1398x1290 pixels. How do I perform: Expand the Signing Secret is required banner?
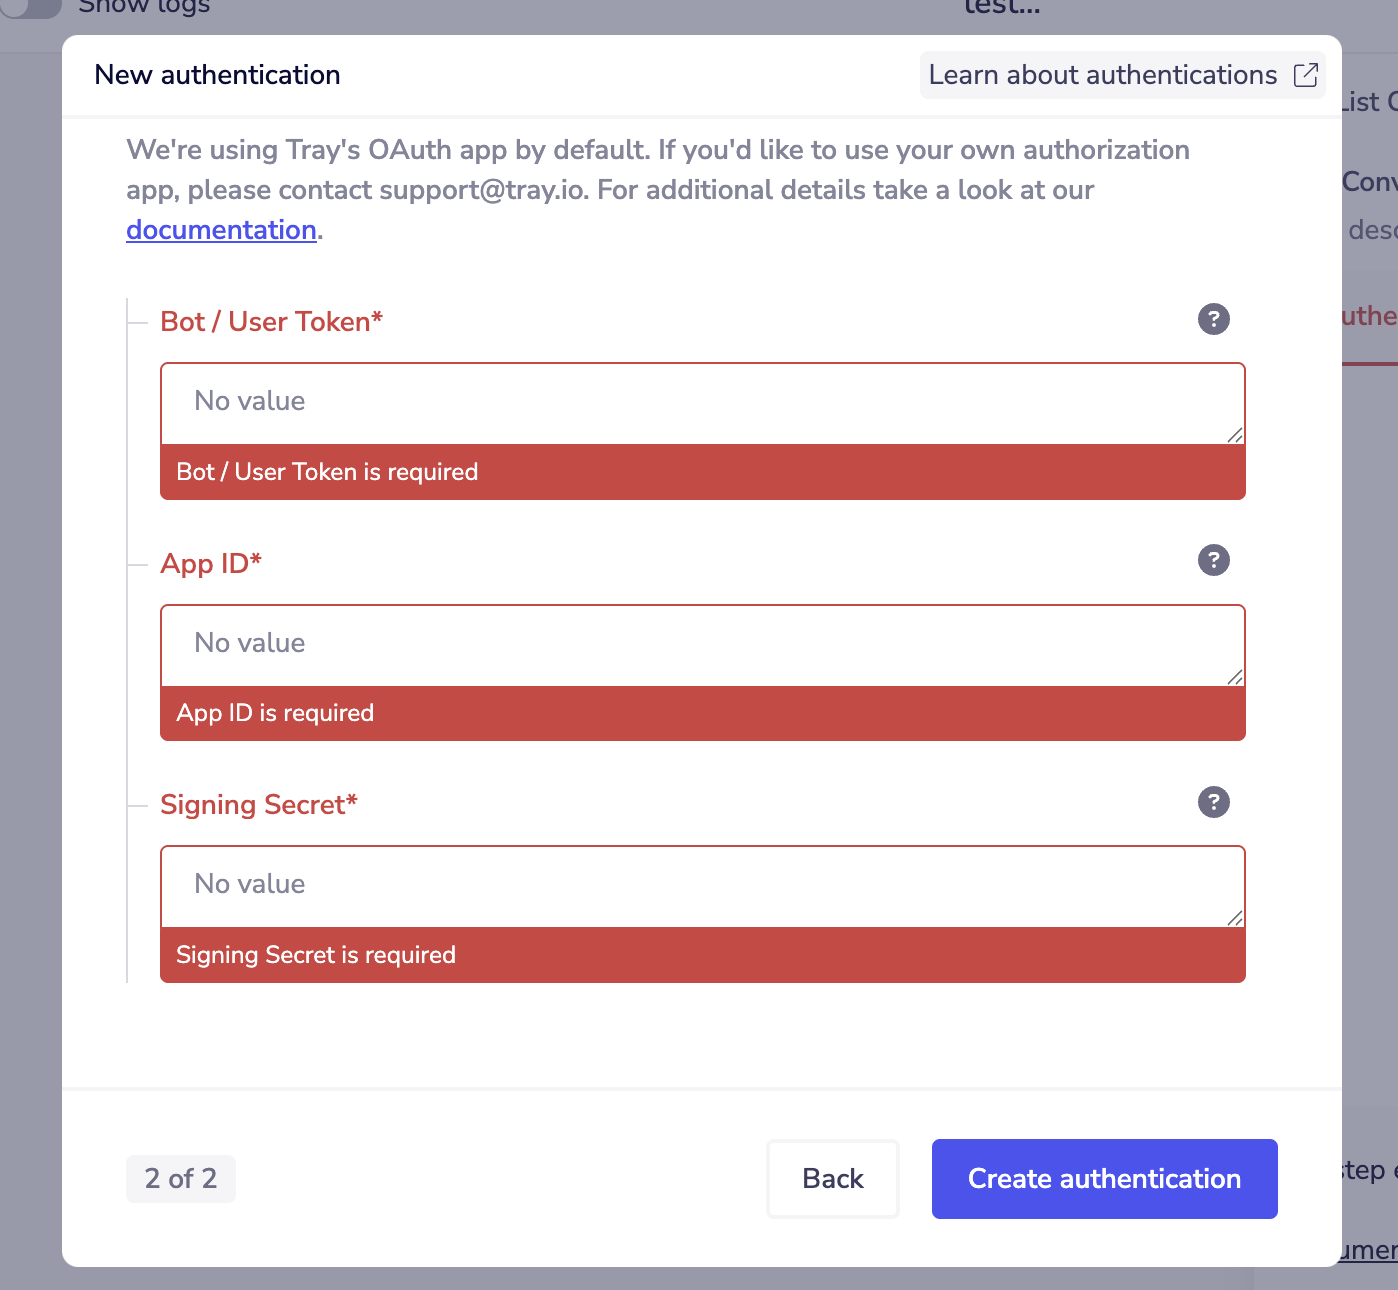pos(702,955)
